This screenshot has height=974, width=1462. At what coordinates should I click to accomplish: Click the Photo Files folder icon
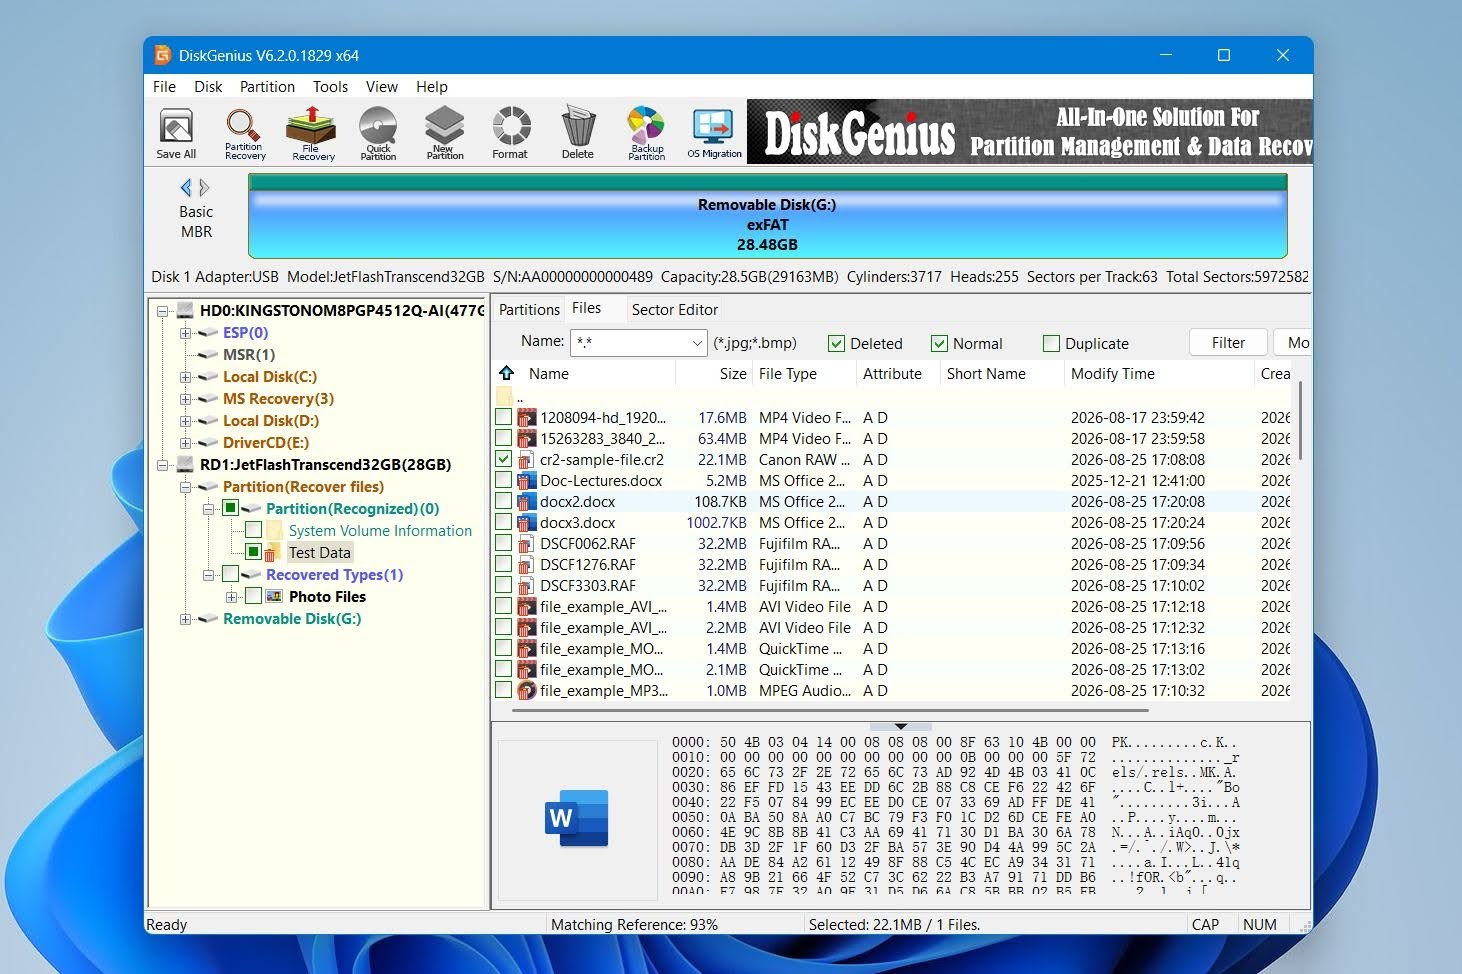click(x=274, y=597)
